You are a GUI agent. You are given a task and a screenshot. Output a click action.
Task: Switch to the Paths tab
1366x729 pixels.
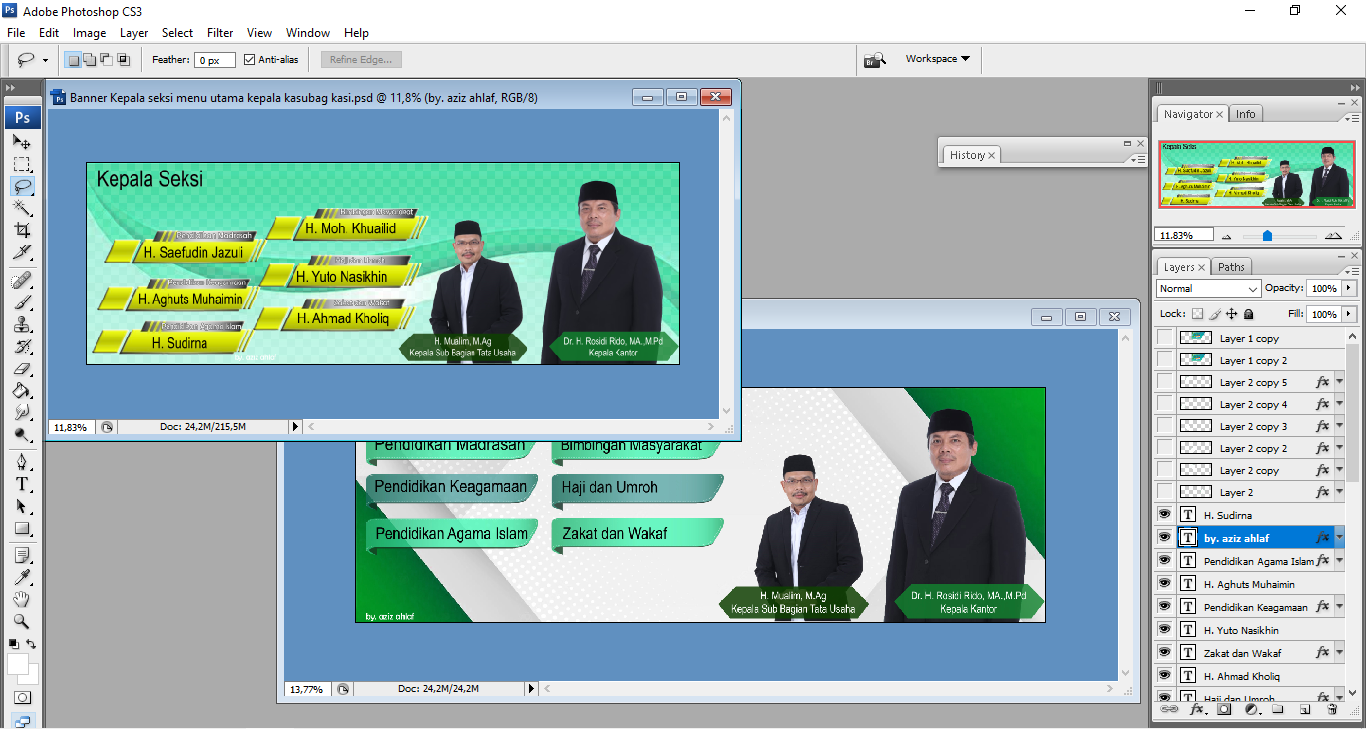[x=1232, y=267]
